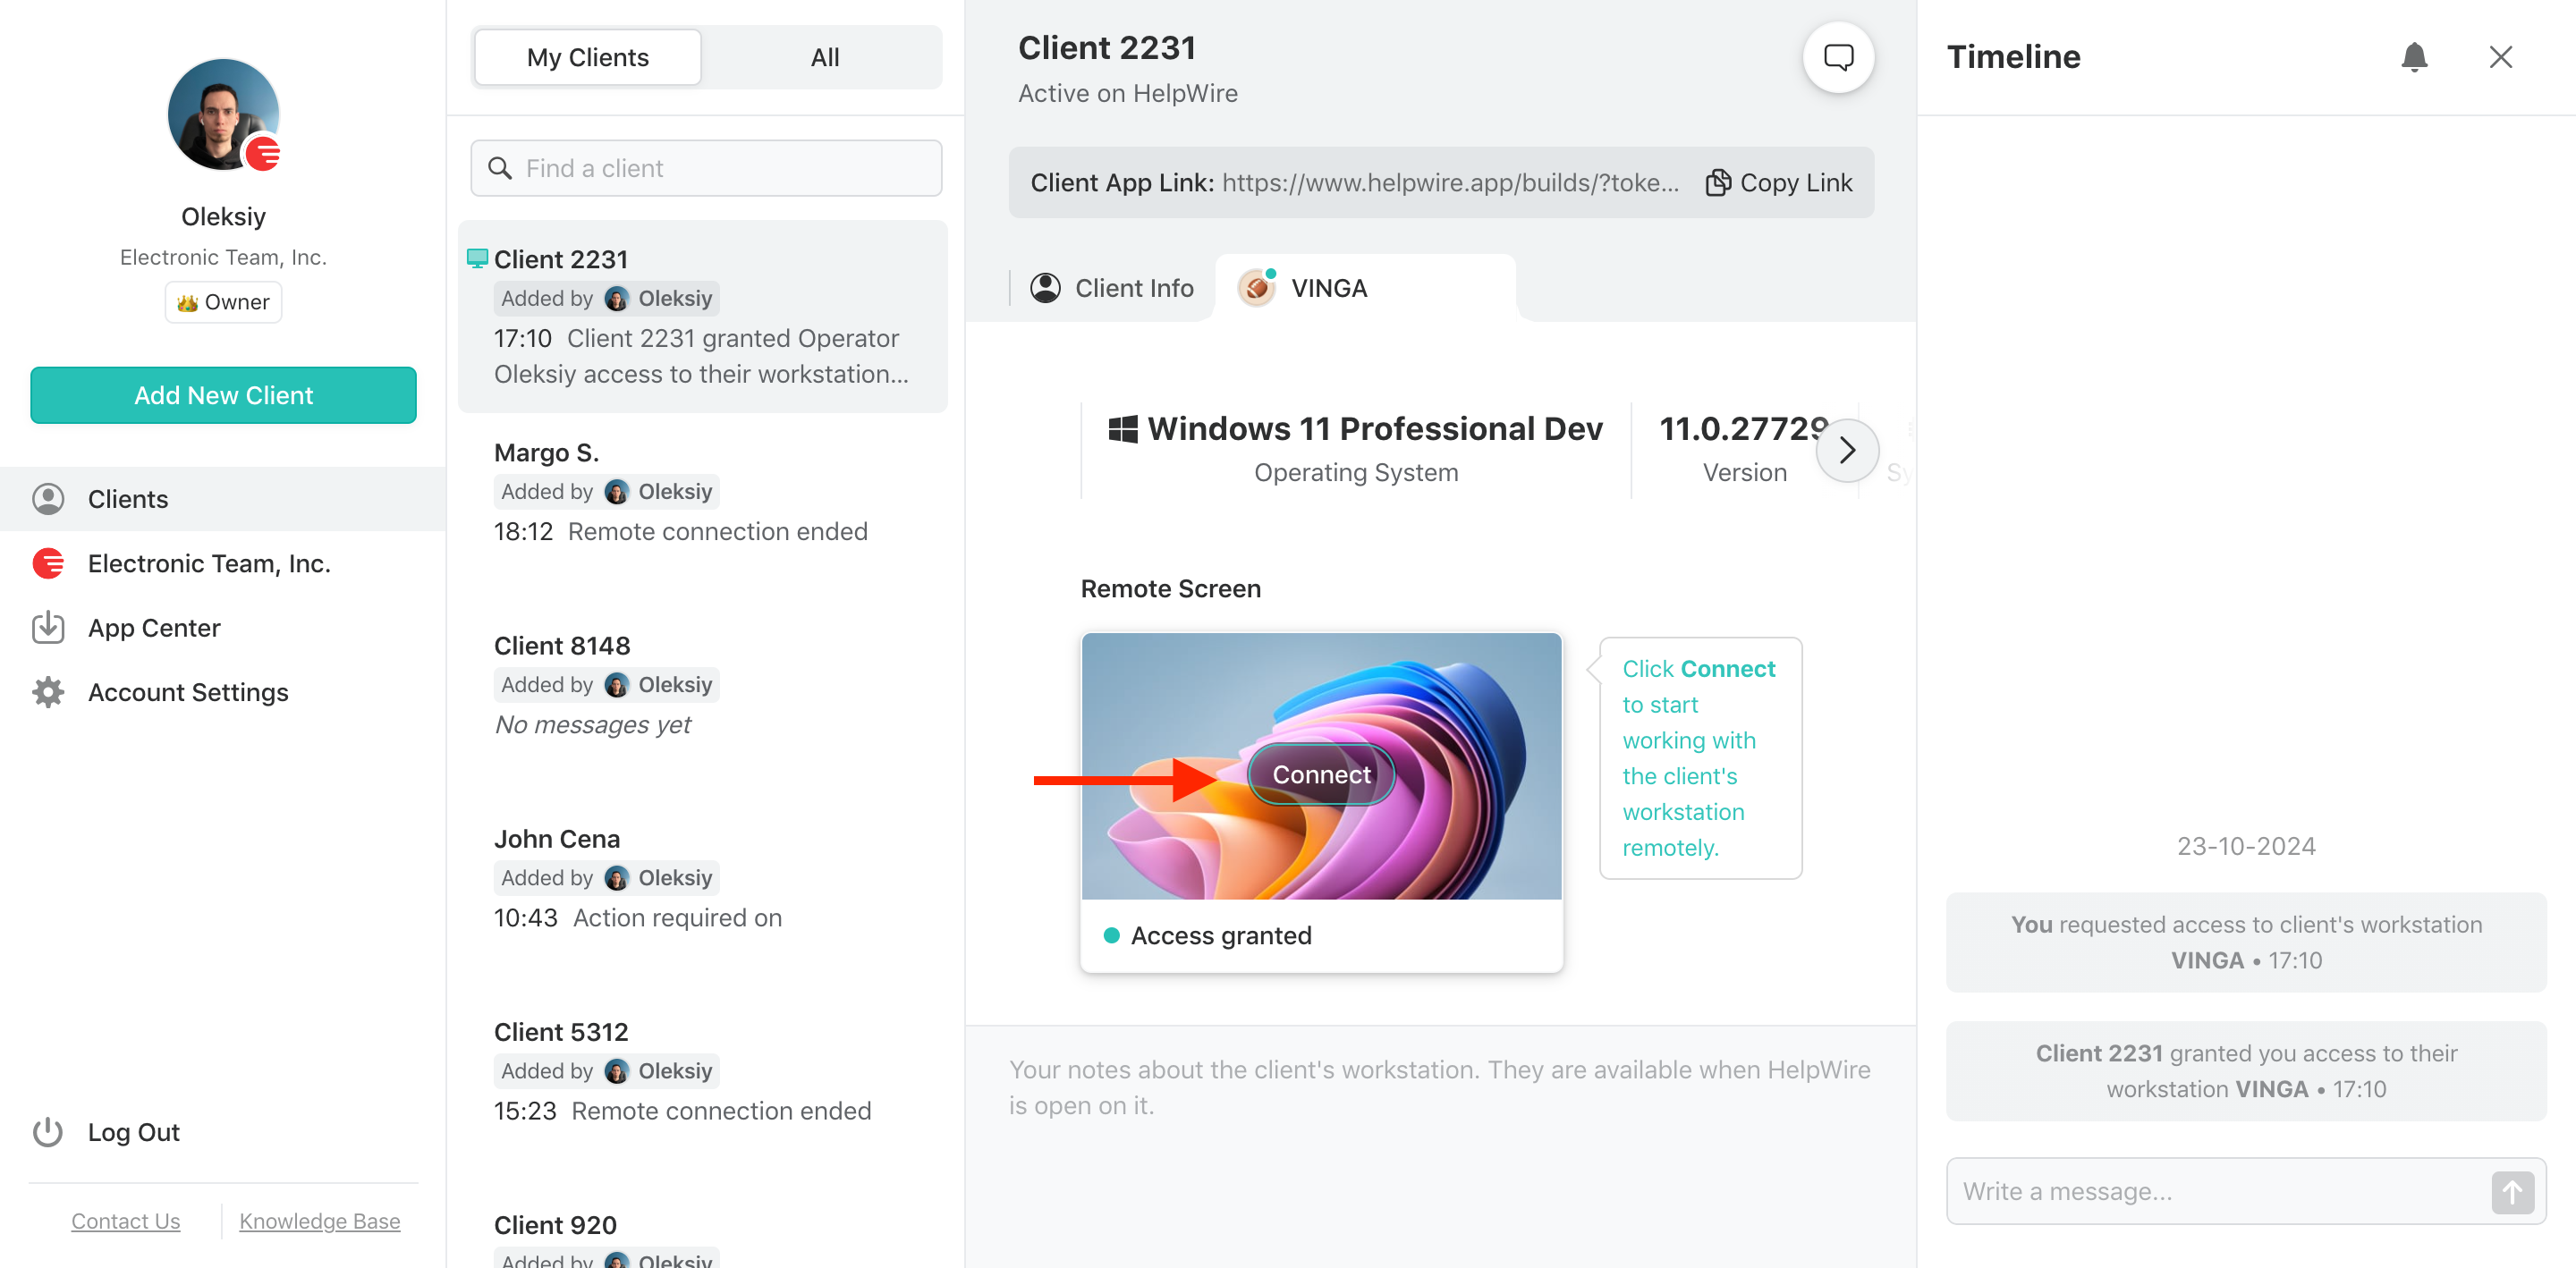The image size is (2576, 1268).
Task: Click the App Center sidebar icon
Action: 47,626
